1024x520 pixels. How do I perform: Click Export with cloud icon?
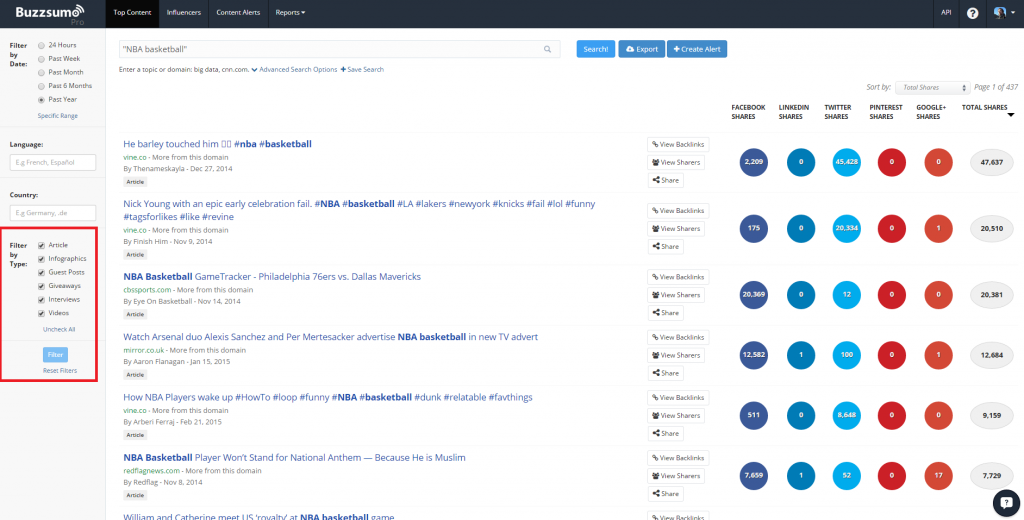(641, 49)
